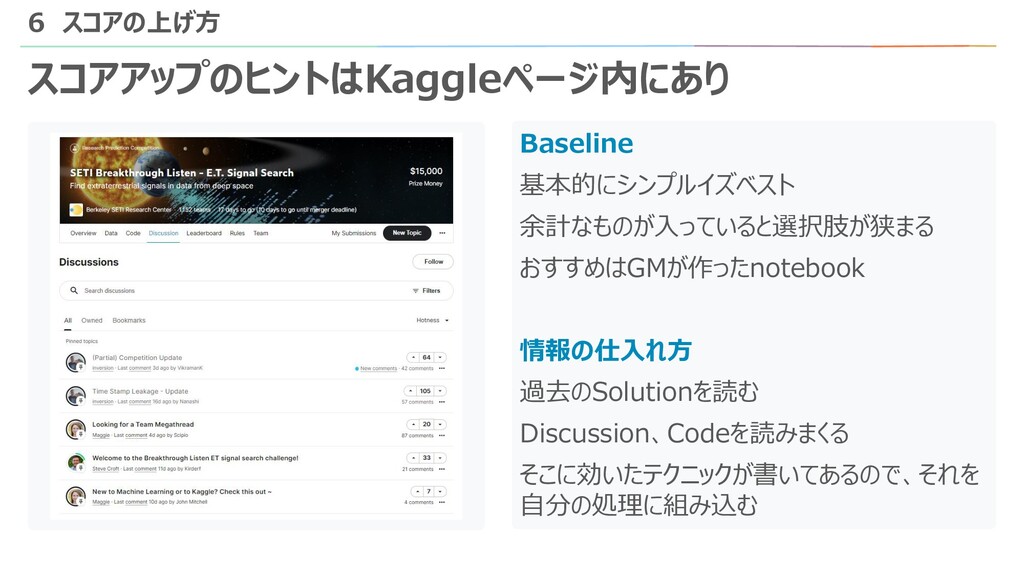Select the Bookmarks tab
Screen dimensions: 1024x576
pyautogui.click(x=129, y=321)
